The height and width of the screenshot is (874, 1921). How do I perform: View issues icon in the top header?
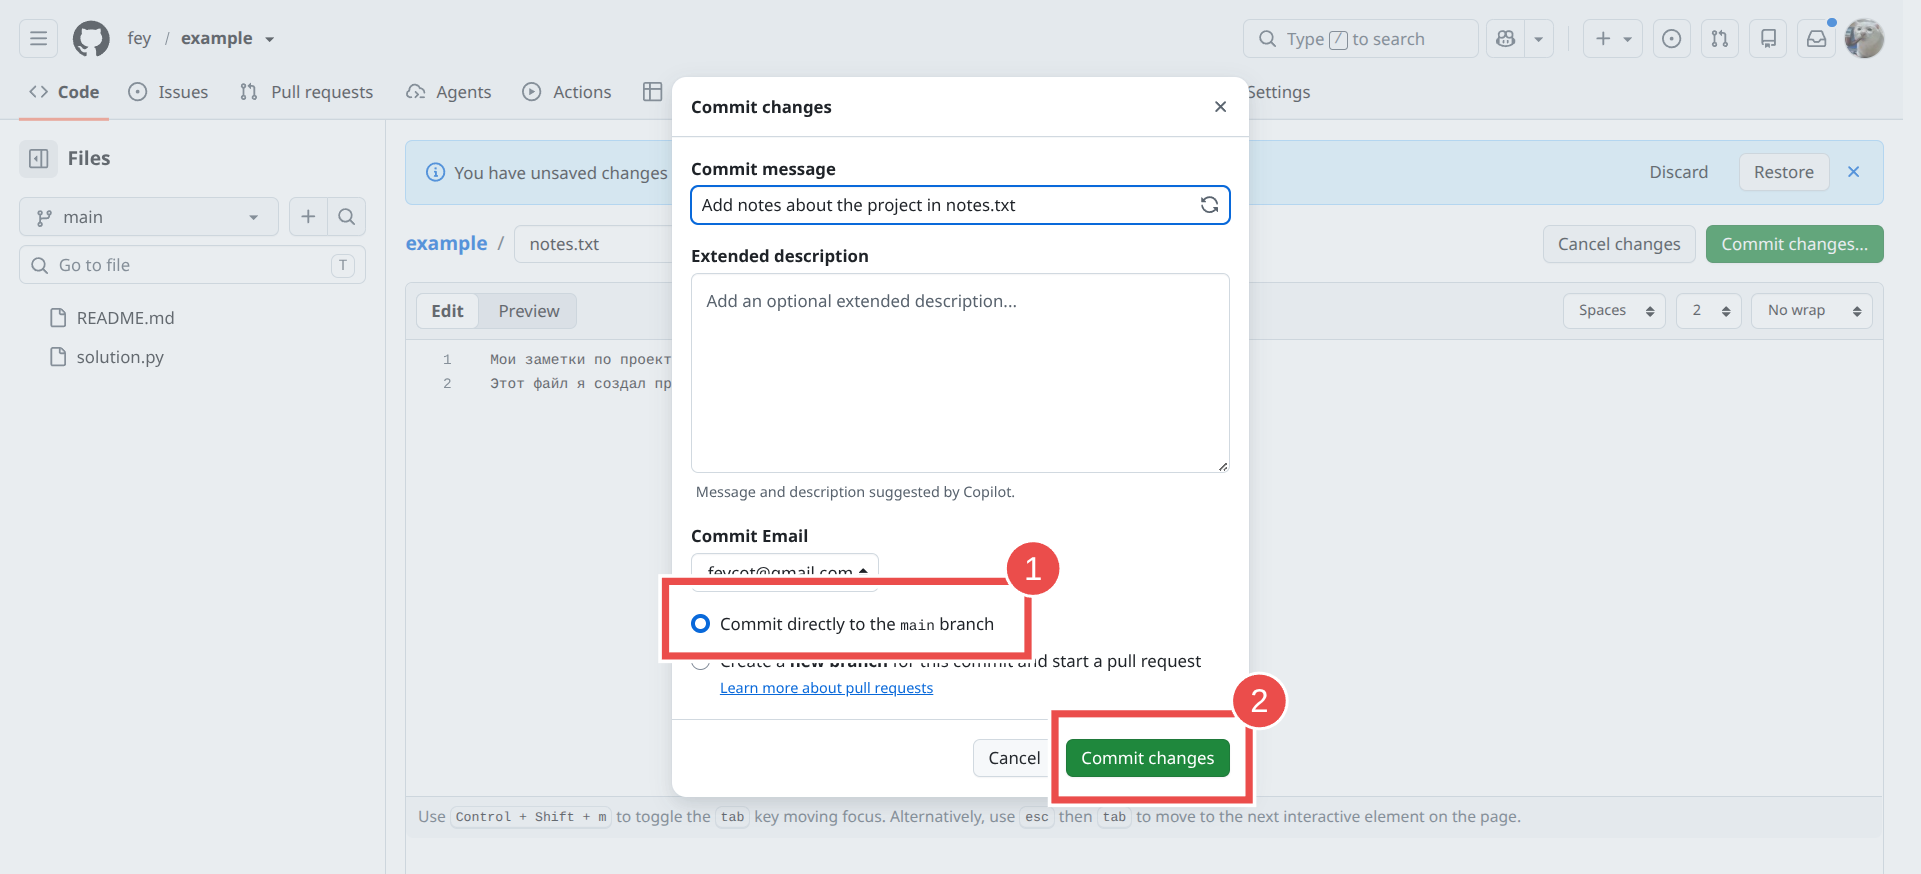[1671, 39]
